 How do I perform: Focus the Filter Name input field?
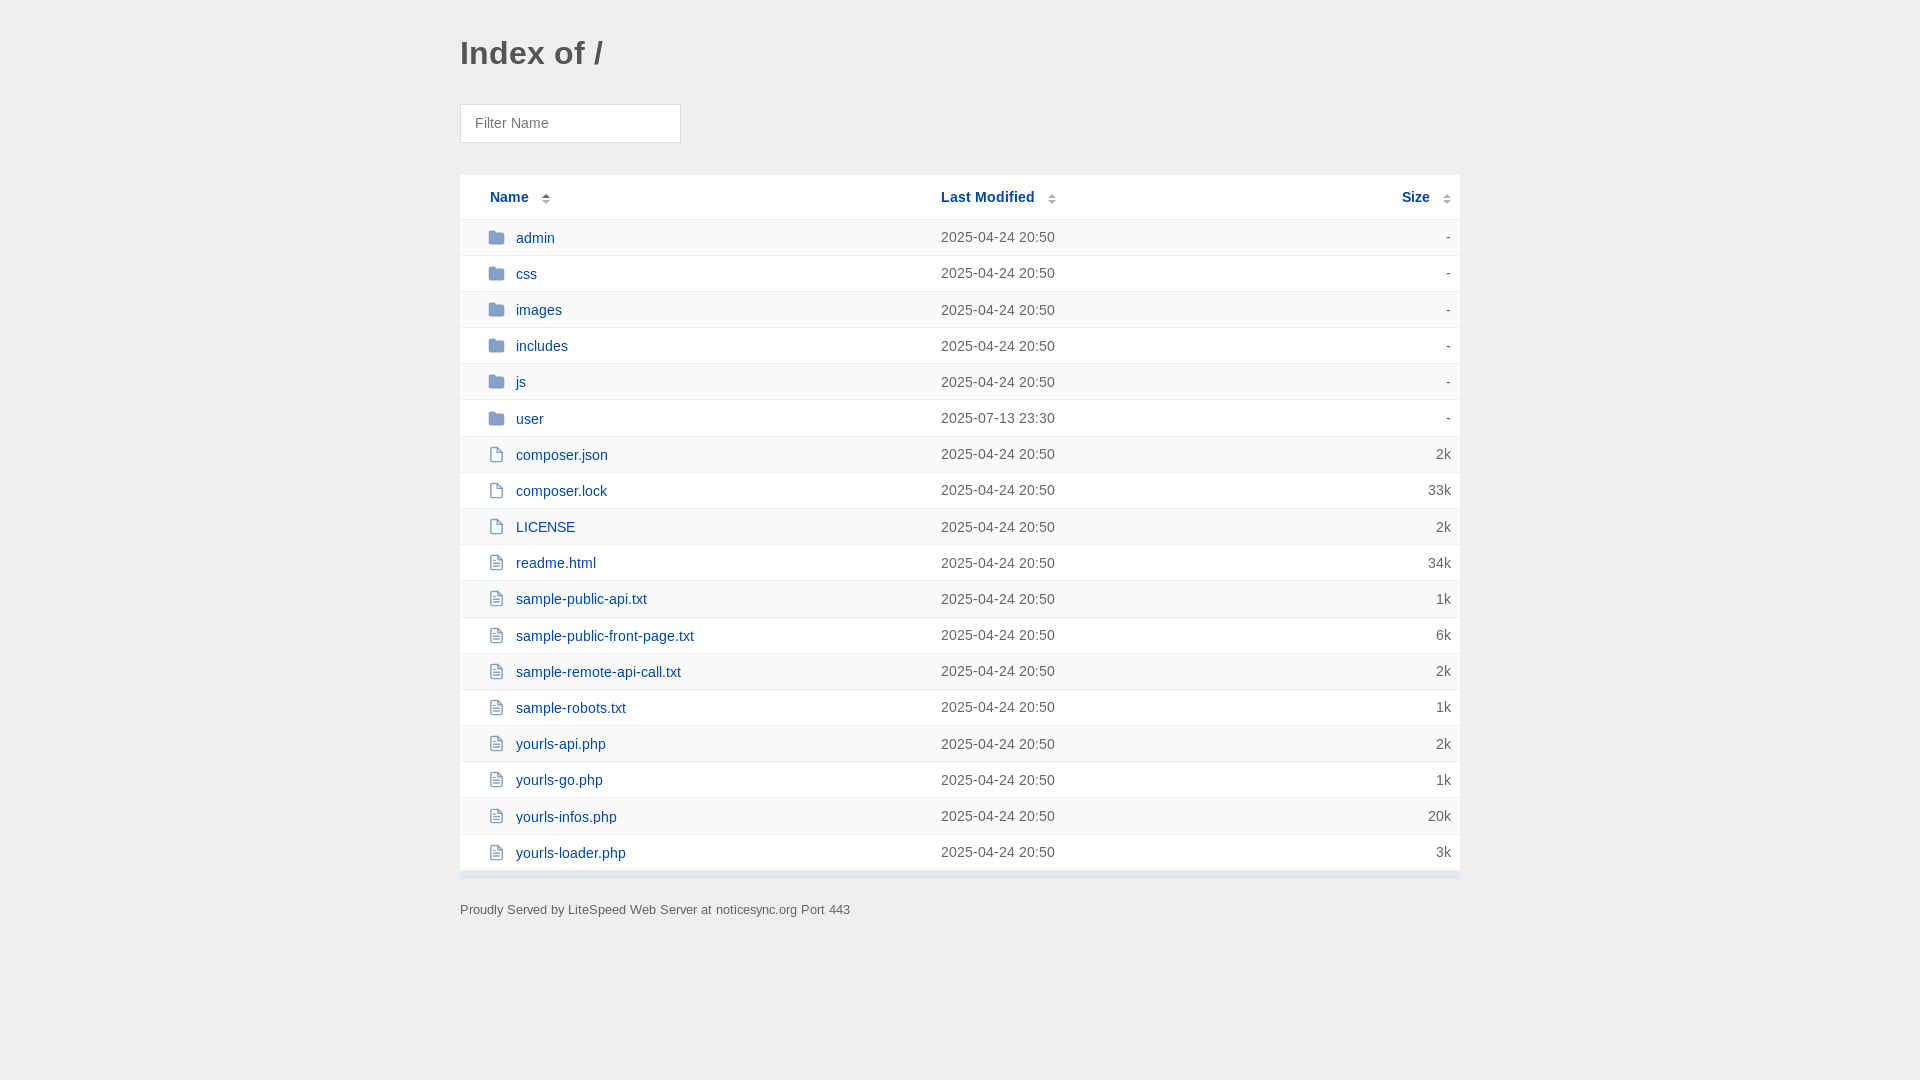point(570,123)
